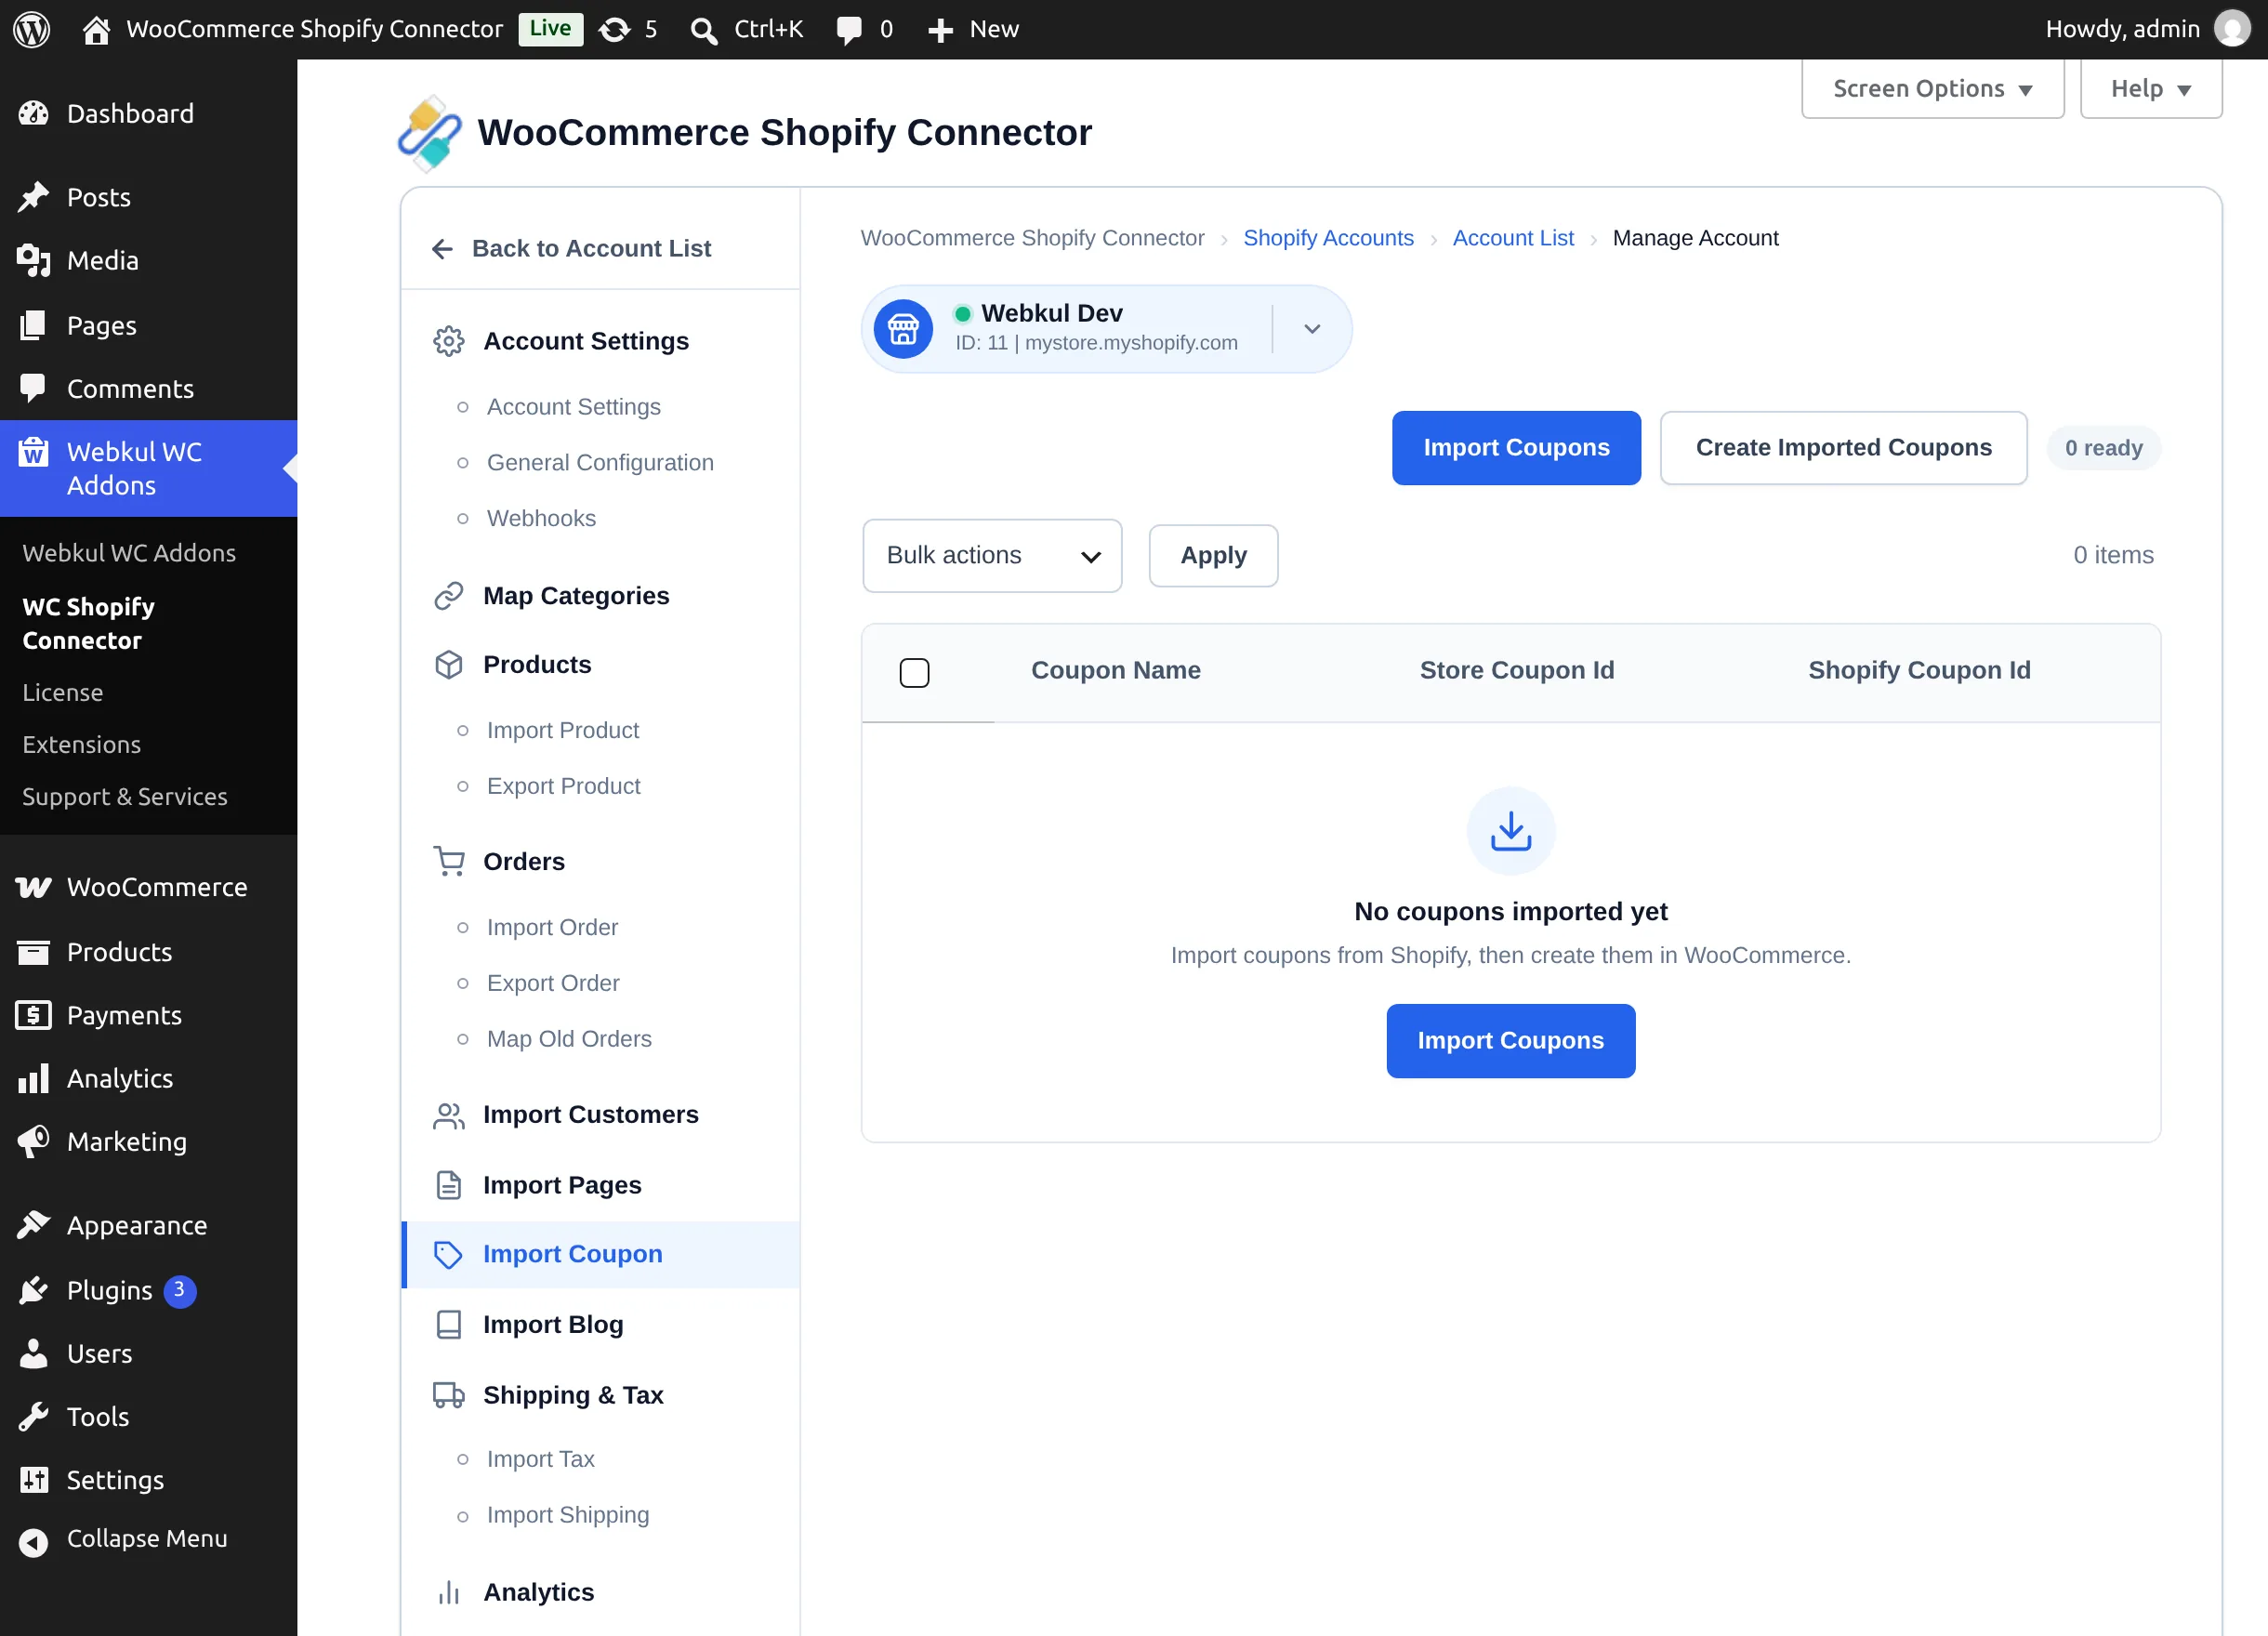2268x1636 pixels.
Task: Click the Apply bulk action button
Action: click(1213, 556)
